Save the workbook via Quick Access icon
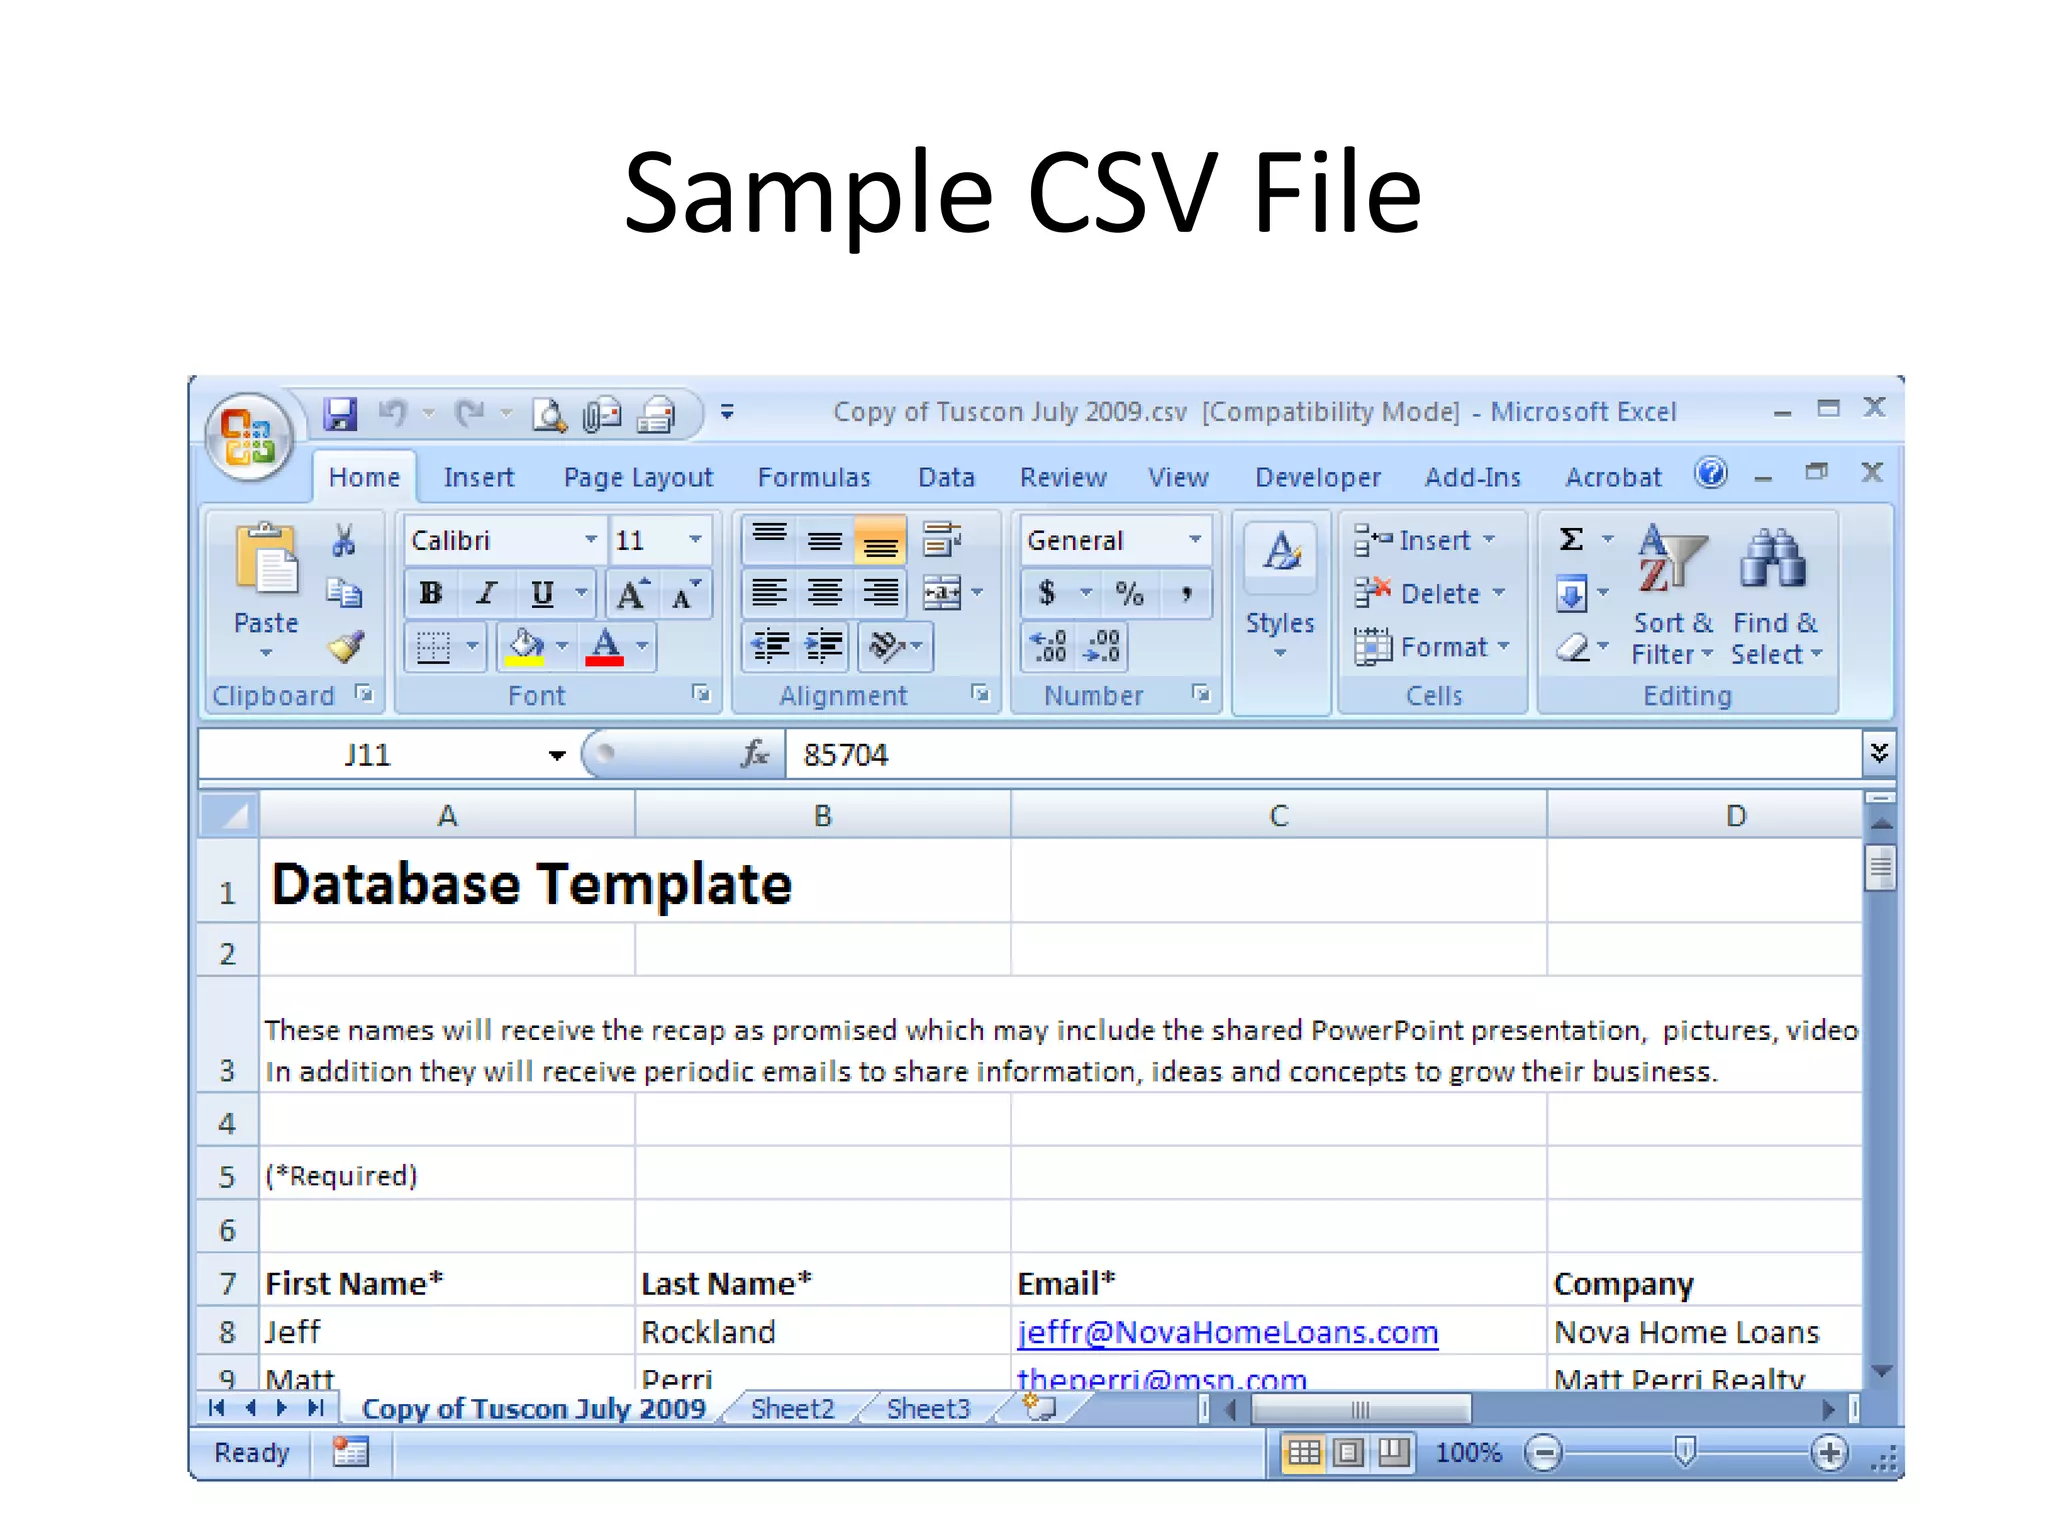This screenshot has height=1536, width=2048. 340,413
